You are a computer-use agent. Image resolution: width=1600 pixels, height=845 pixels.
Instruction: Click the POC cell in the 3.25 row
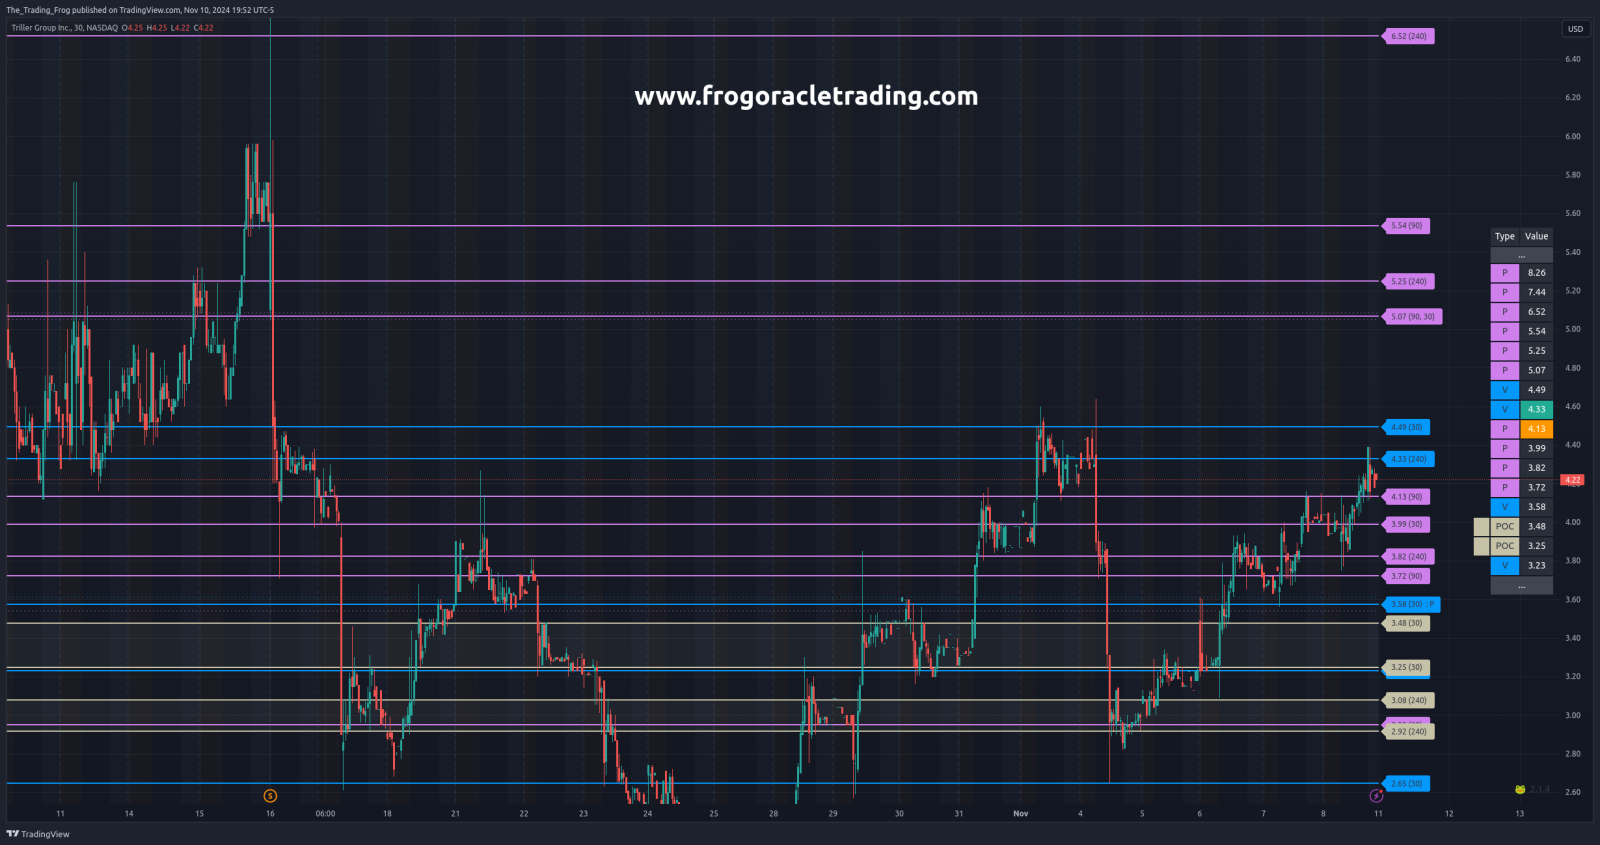click(1504, 546)
